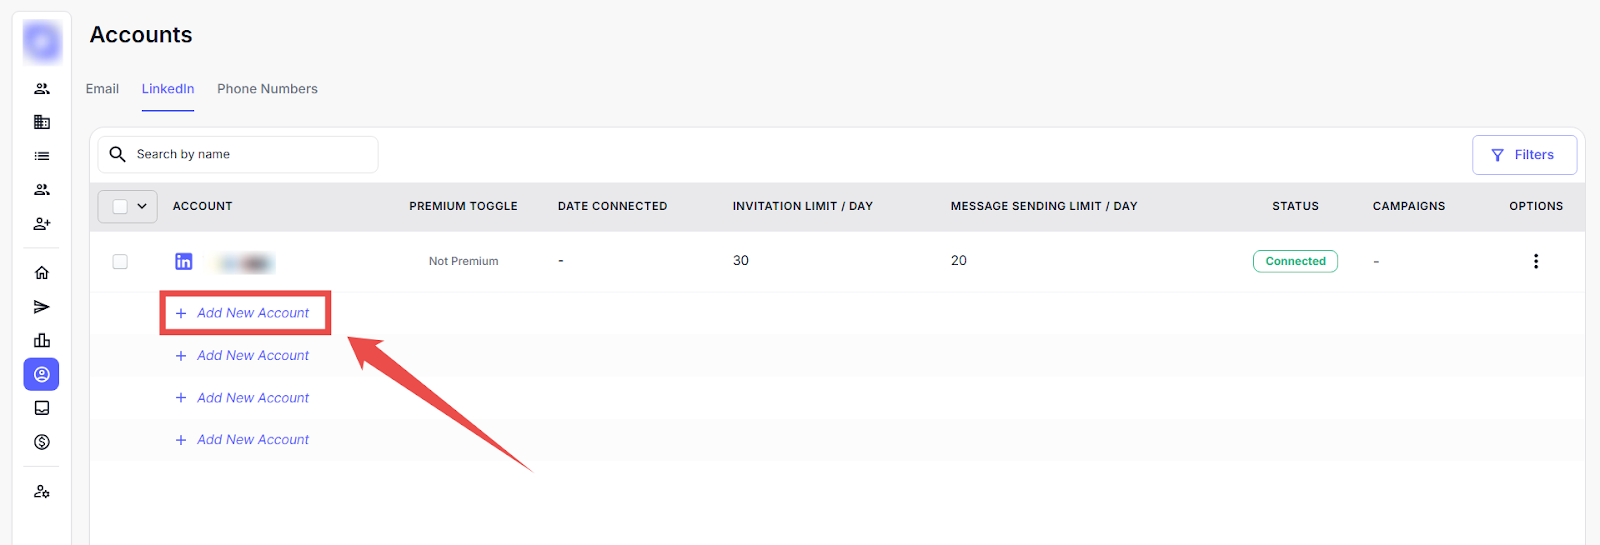Expand the chevron beside select-all checkbox
Viewport: 1600px width, 545px height.
pos(142,206)
